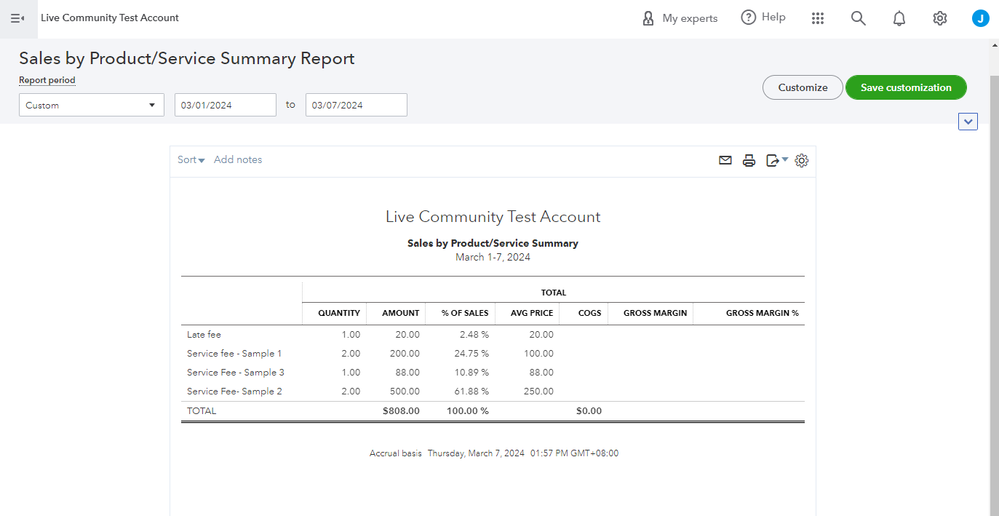Screen dimensions: 999x516
Task: Click the start date field 03/01/2024
Action: point(225,105)
